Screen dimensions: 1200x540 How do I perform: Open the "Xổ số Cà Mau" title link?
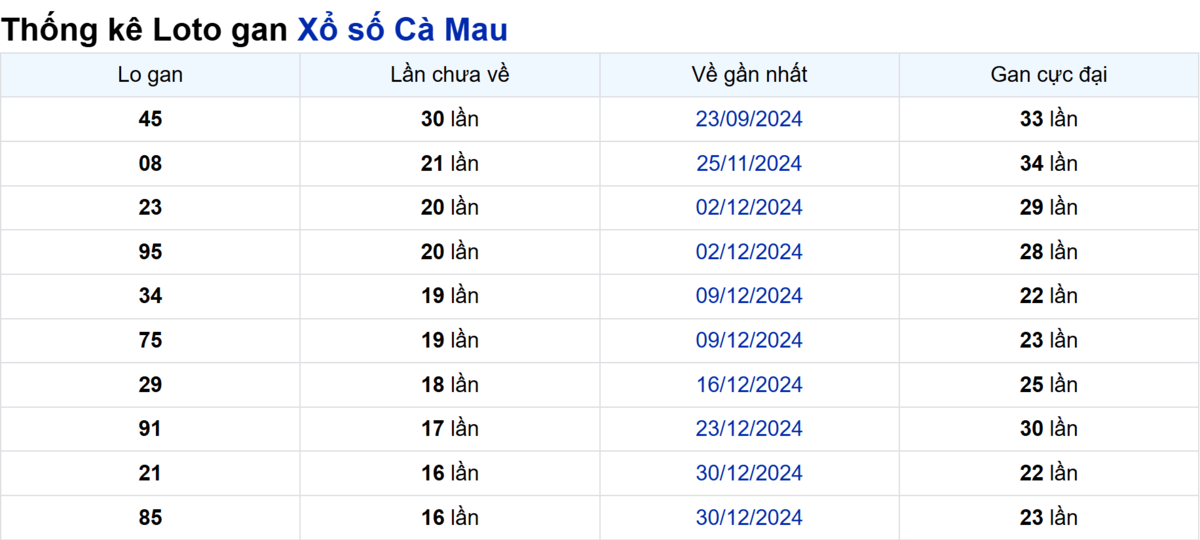point(402,30)
